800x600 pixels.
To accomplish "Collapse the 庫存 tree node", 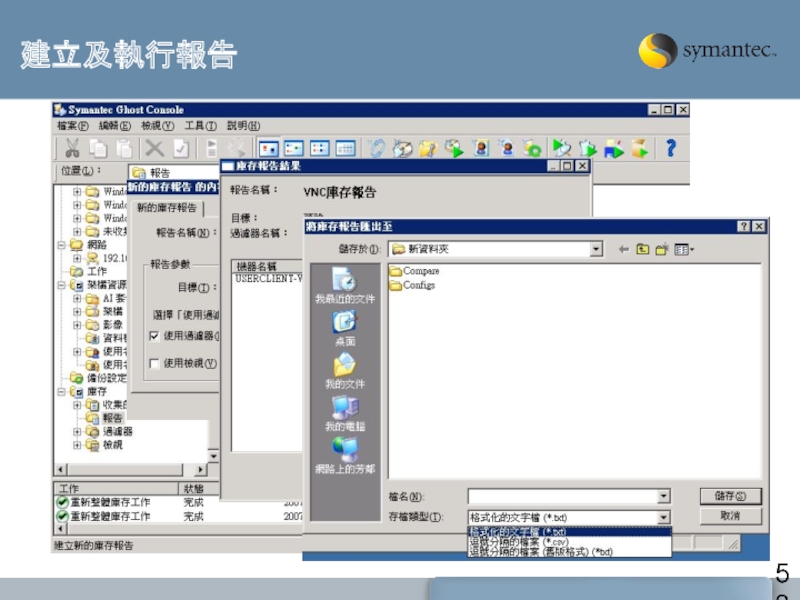I will point(61,392).
